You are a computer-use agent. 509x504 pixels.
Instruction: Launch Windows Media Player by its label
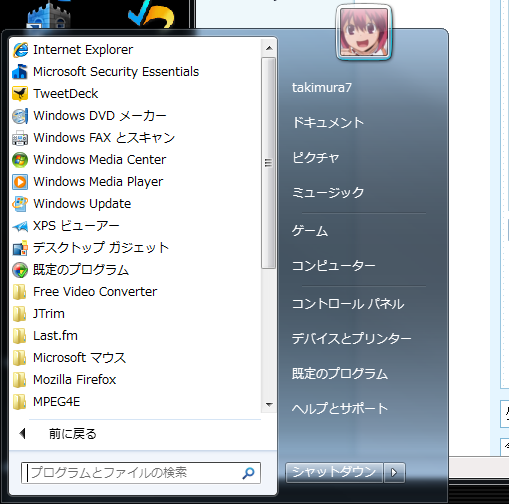98,182
